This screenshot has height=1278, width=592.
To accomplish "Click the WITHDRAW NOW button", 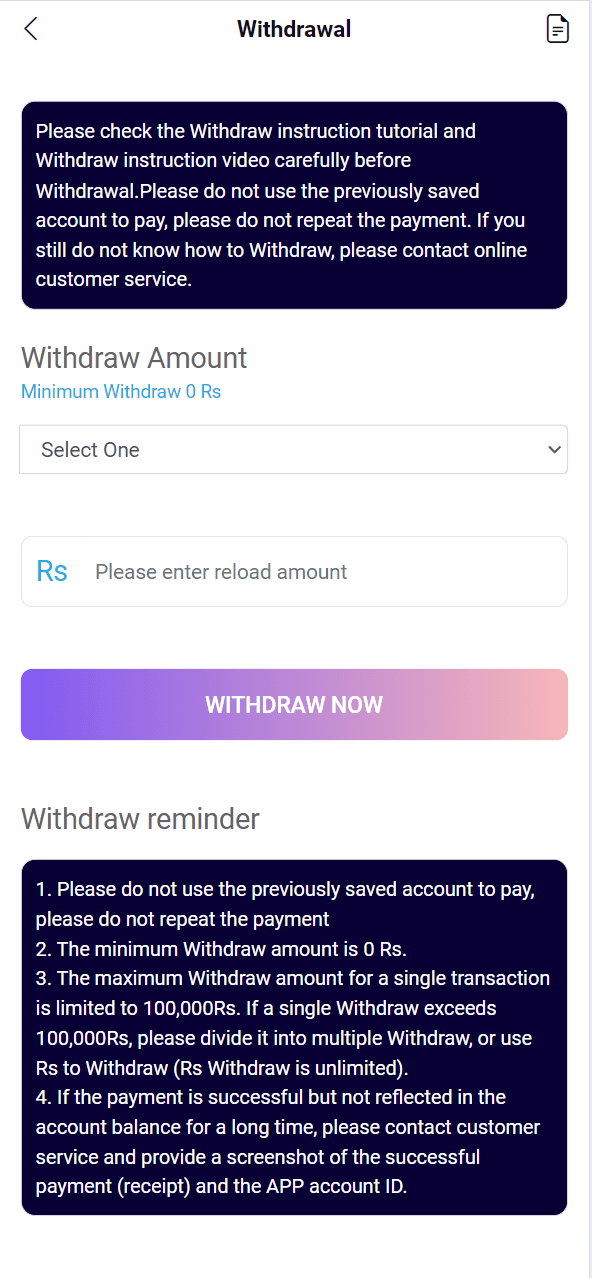I will pyautogui.click(x=294, y=704).
